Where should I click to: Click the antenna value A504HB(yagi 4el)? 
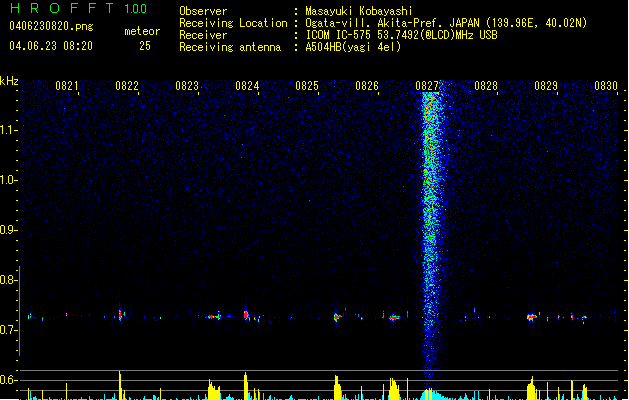click(x=353, y=47)
